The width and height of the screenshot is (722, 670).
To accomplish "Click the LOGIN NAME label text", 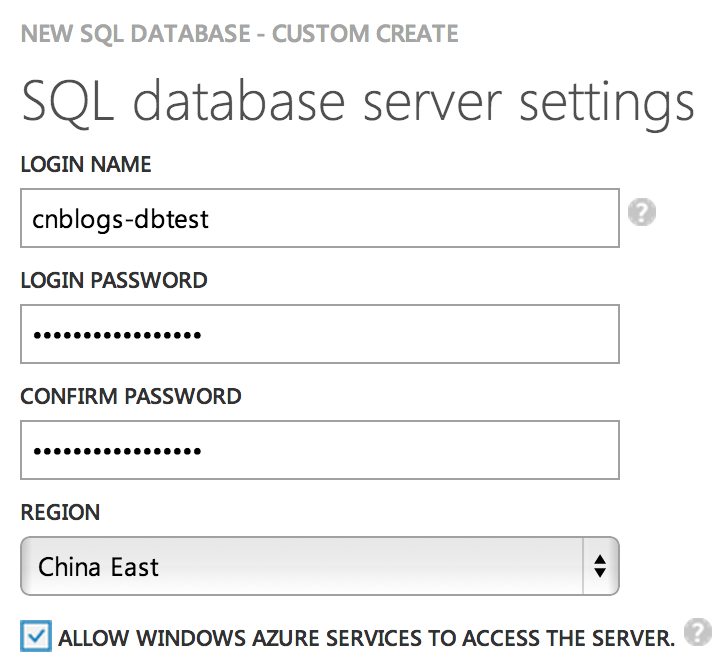I will [86, 165].
